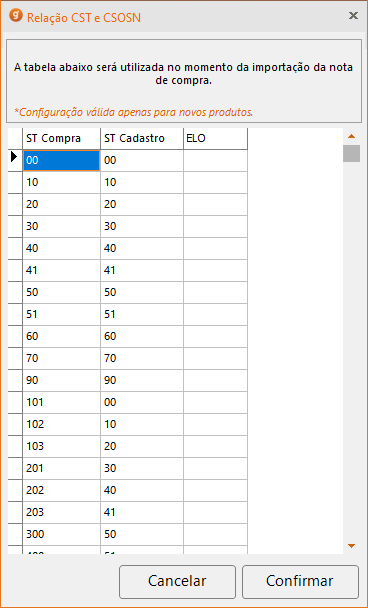The height and width of the screenshot is (608, 368).
Task: Click the ELO column header
Action: [215, 138]
